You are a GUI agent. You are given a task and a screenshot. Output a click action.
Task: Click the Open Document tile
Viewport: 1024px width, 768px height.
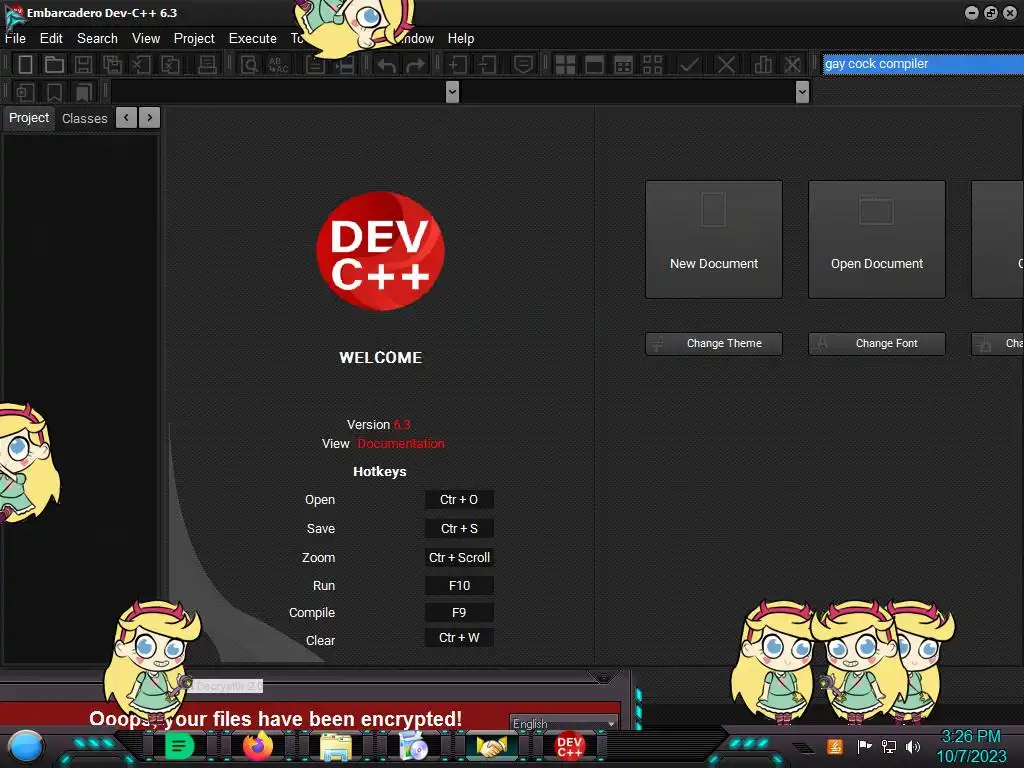pyautogui.click(x=876, y=240)
